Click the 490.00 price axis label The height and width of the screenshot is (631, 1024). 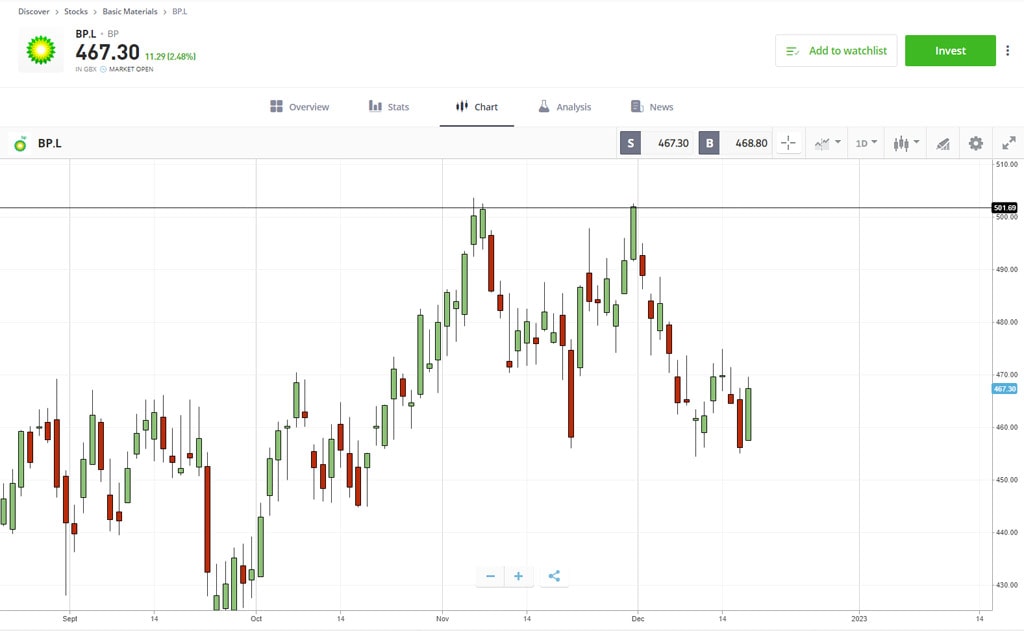point(1006,269)
